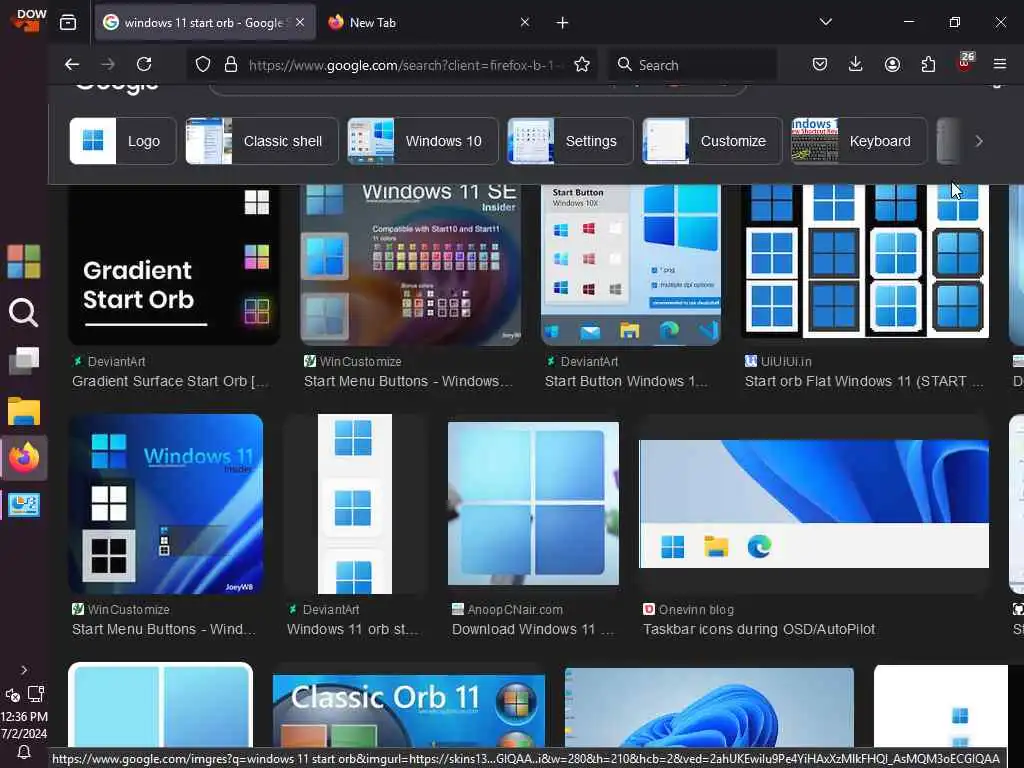
Task: Open the Firefox hamburger menu
Action: pos(1000,64)
